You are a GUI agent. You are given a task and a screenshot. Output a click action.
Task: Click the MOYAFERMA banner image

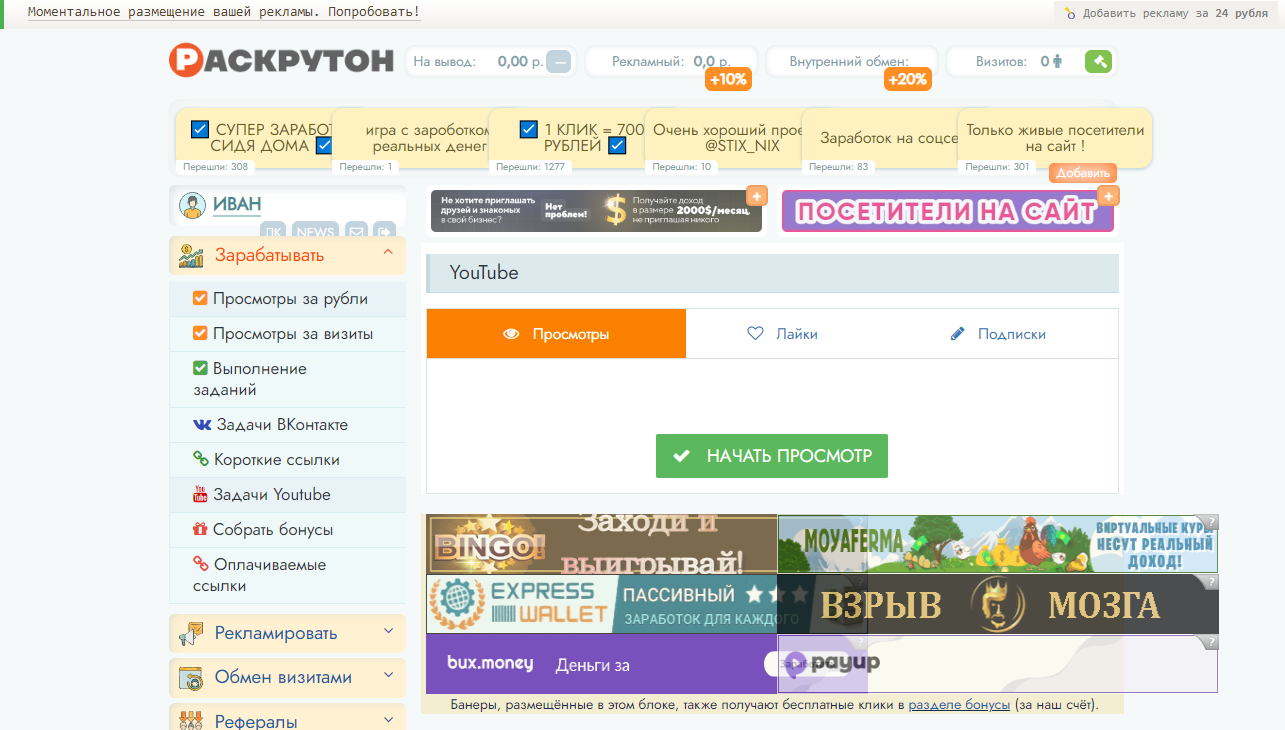click(x=998, y=544)
